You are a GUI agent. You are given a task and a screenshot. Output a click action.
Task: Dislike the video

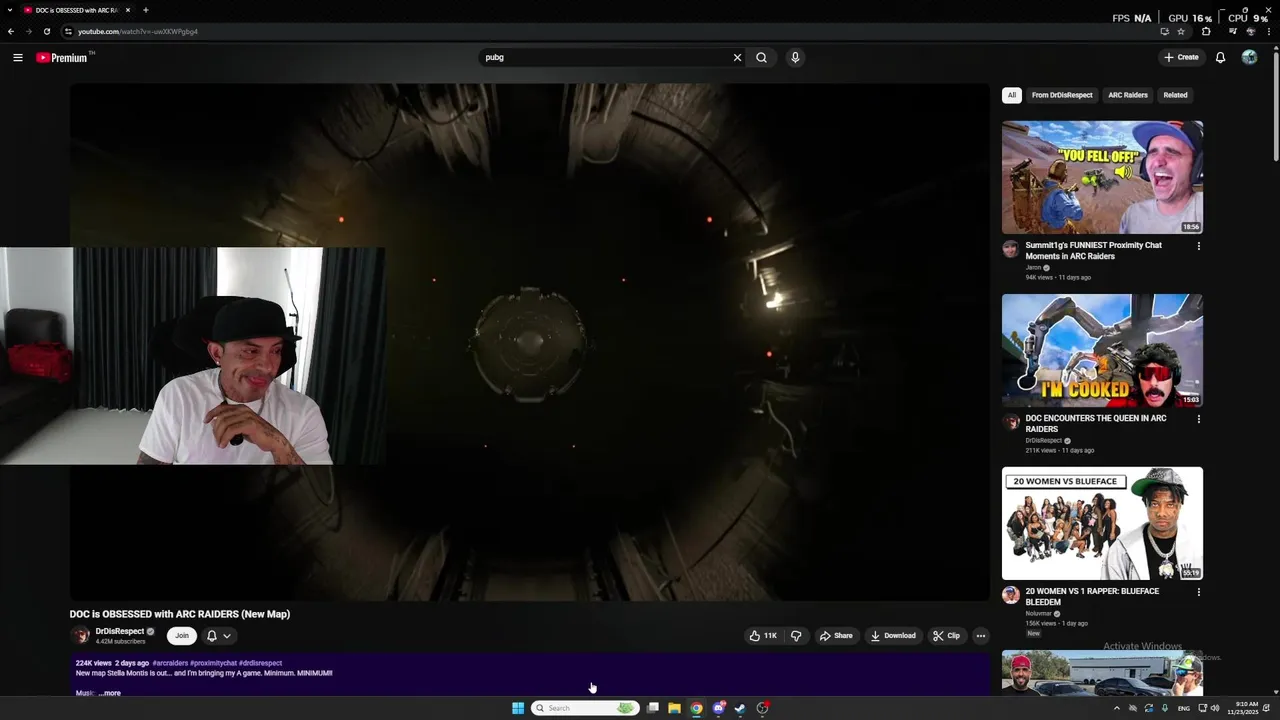tap(796, 635)
